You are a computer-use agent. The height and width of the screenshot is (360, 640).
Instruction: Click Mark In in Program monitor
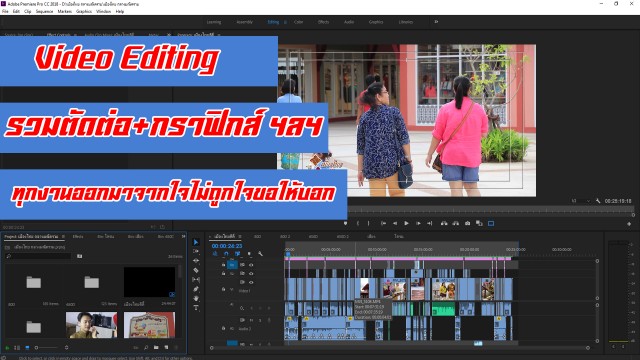pos(358,223)
